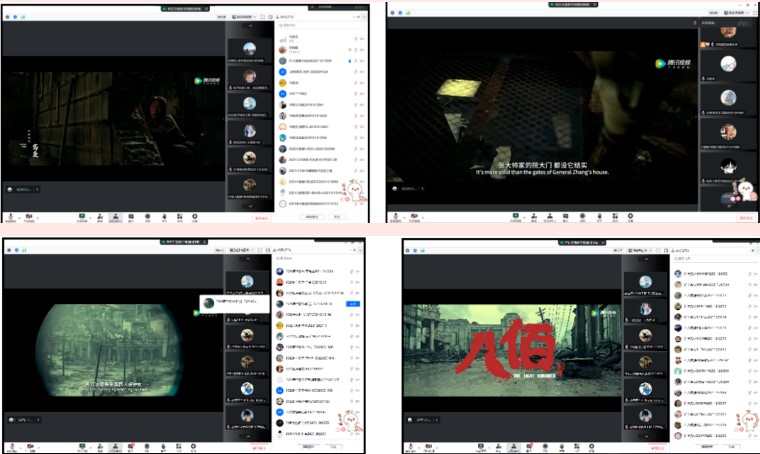Open Chat in the dark stairway scene window
This screenshot has height=454, width=760.
(131, 217)
